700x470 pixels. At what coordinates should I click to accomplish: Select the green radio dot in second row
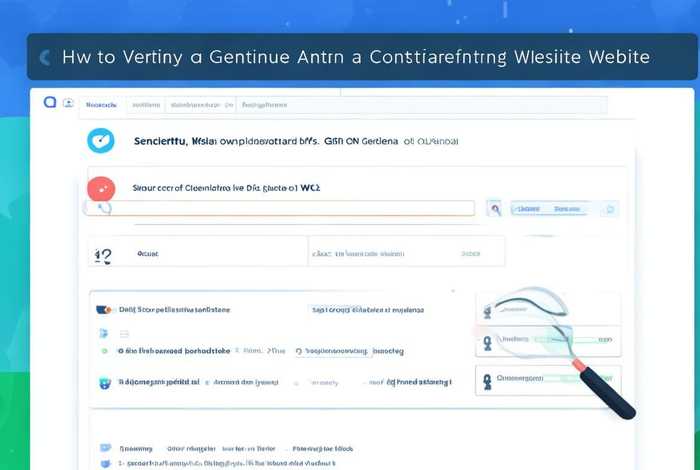tap(103, 352)
